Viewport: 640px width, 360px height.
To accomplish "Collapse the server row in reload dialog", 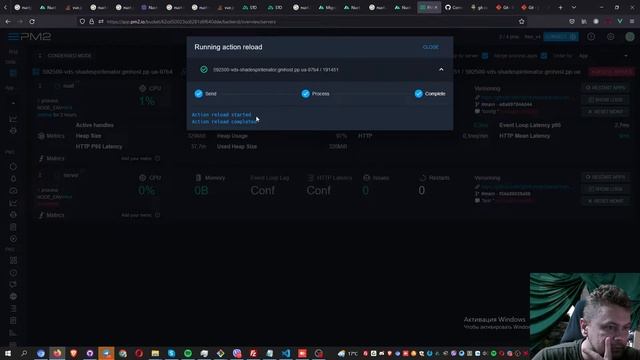I will 441,70.
